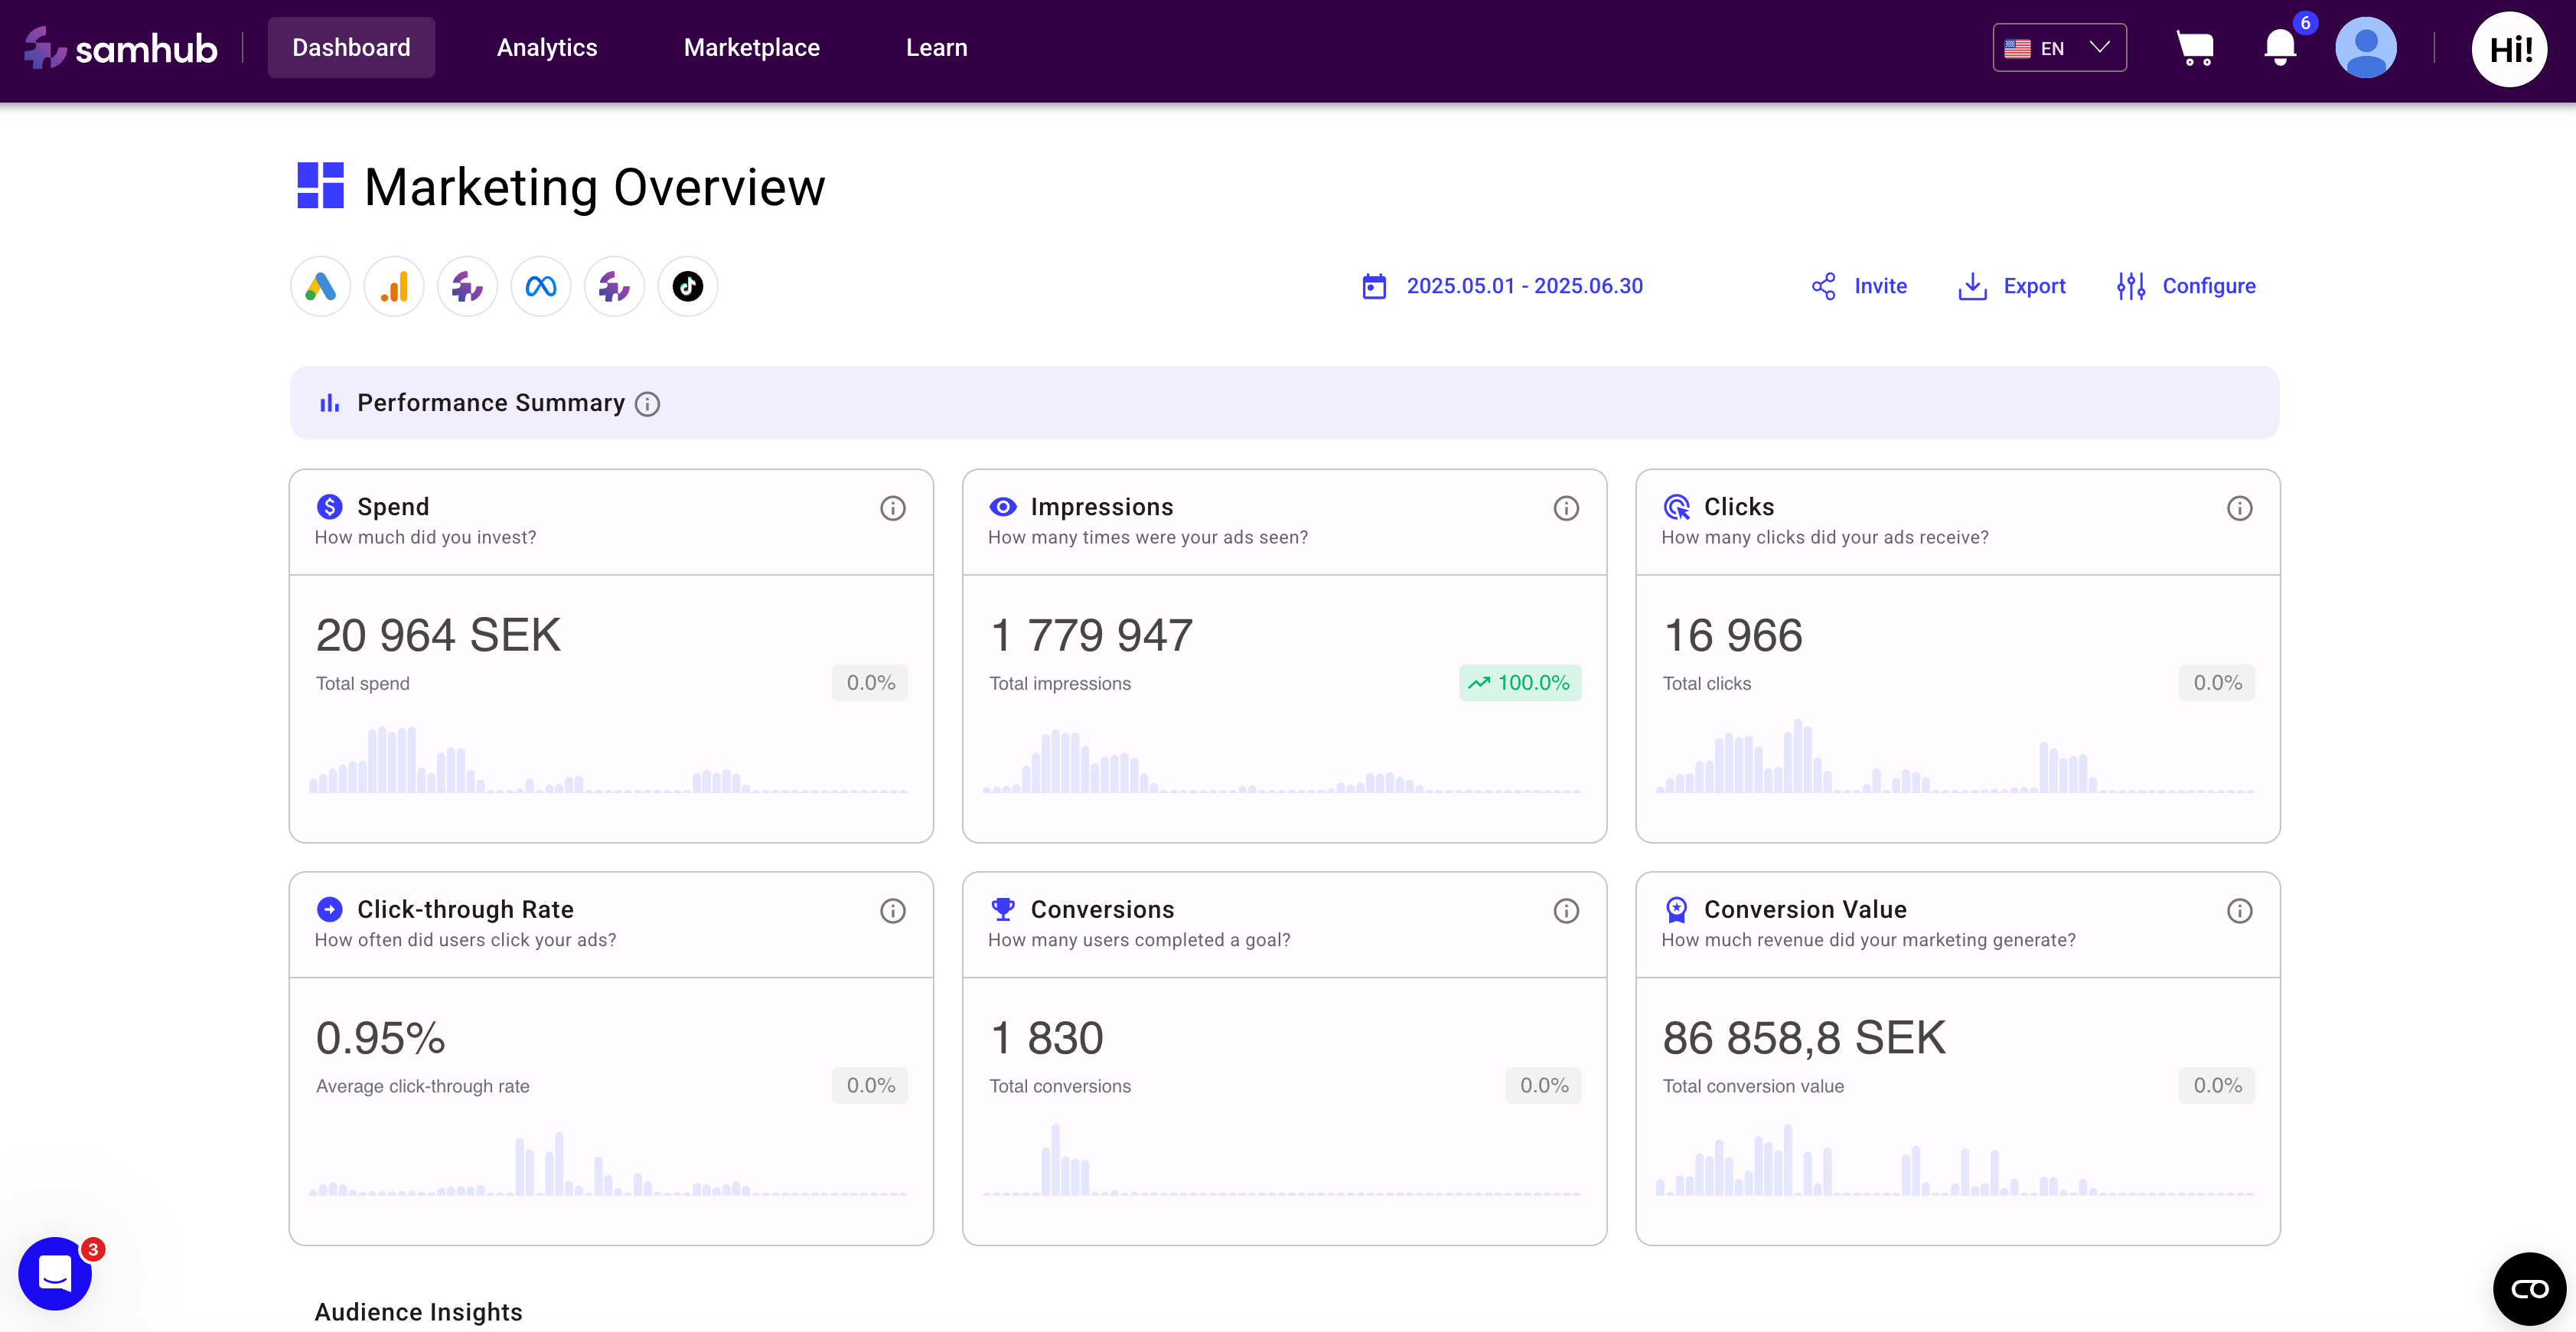
Task: Click Performance Summary info icon
Action: pyautogui.click(x=648, y=404)
